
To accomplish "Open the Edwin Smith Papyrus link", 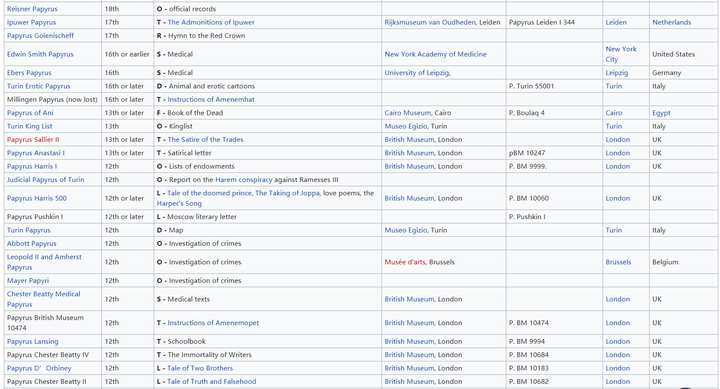I will 40,54.
